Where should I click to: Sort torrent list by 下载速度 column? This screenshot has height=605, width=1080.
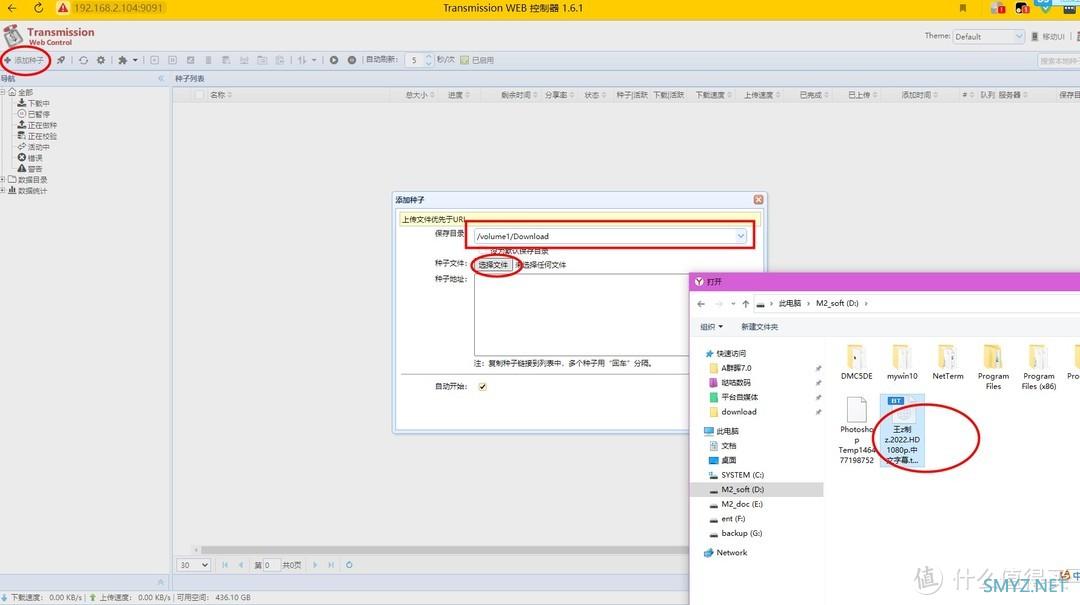[714, 95]
